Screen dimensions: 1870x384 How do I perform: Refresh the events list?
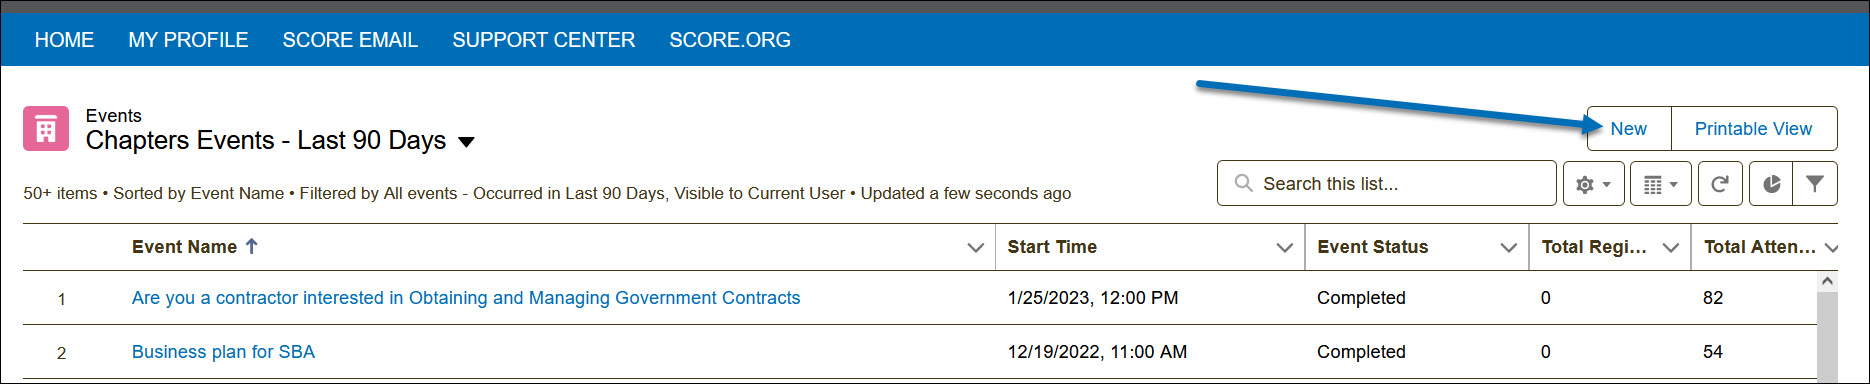click(x=1720, y=184)
